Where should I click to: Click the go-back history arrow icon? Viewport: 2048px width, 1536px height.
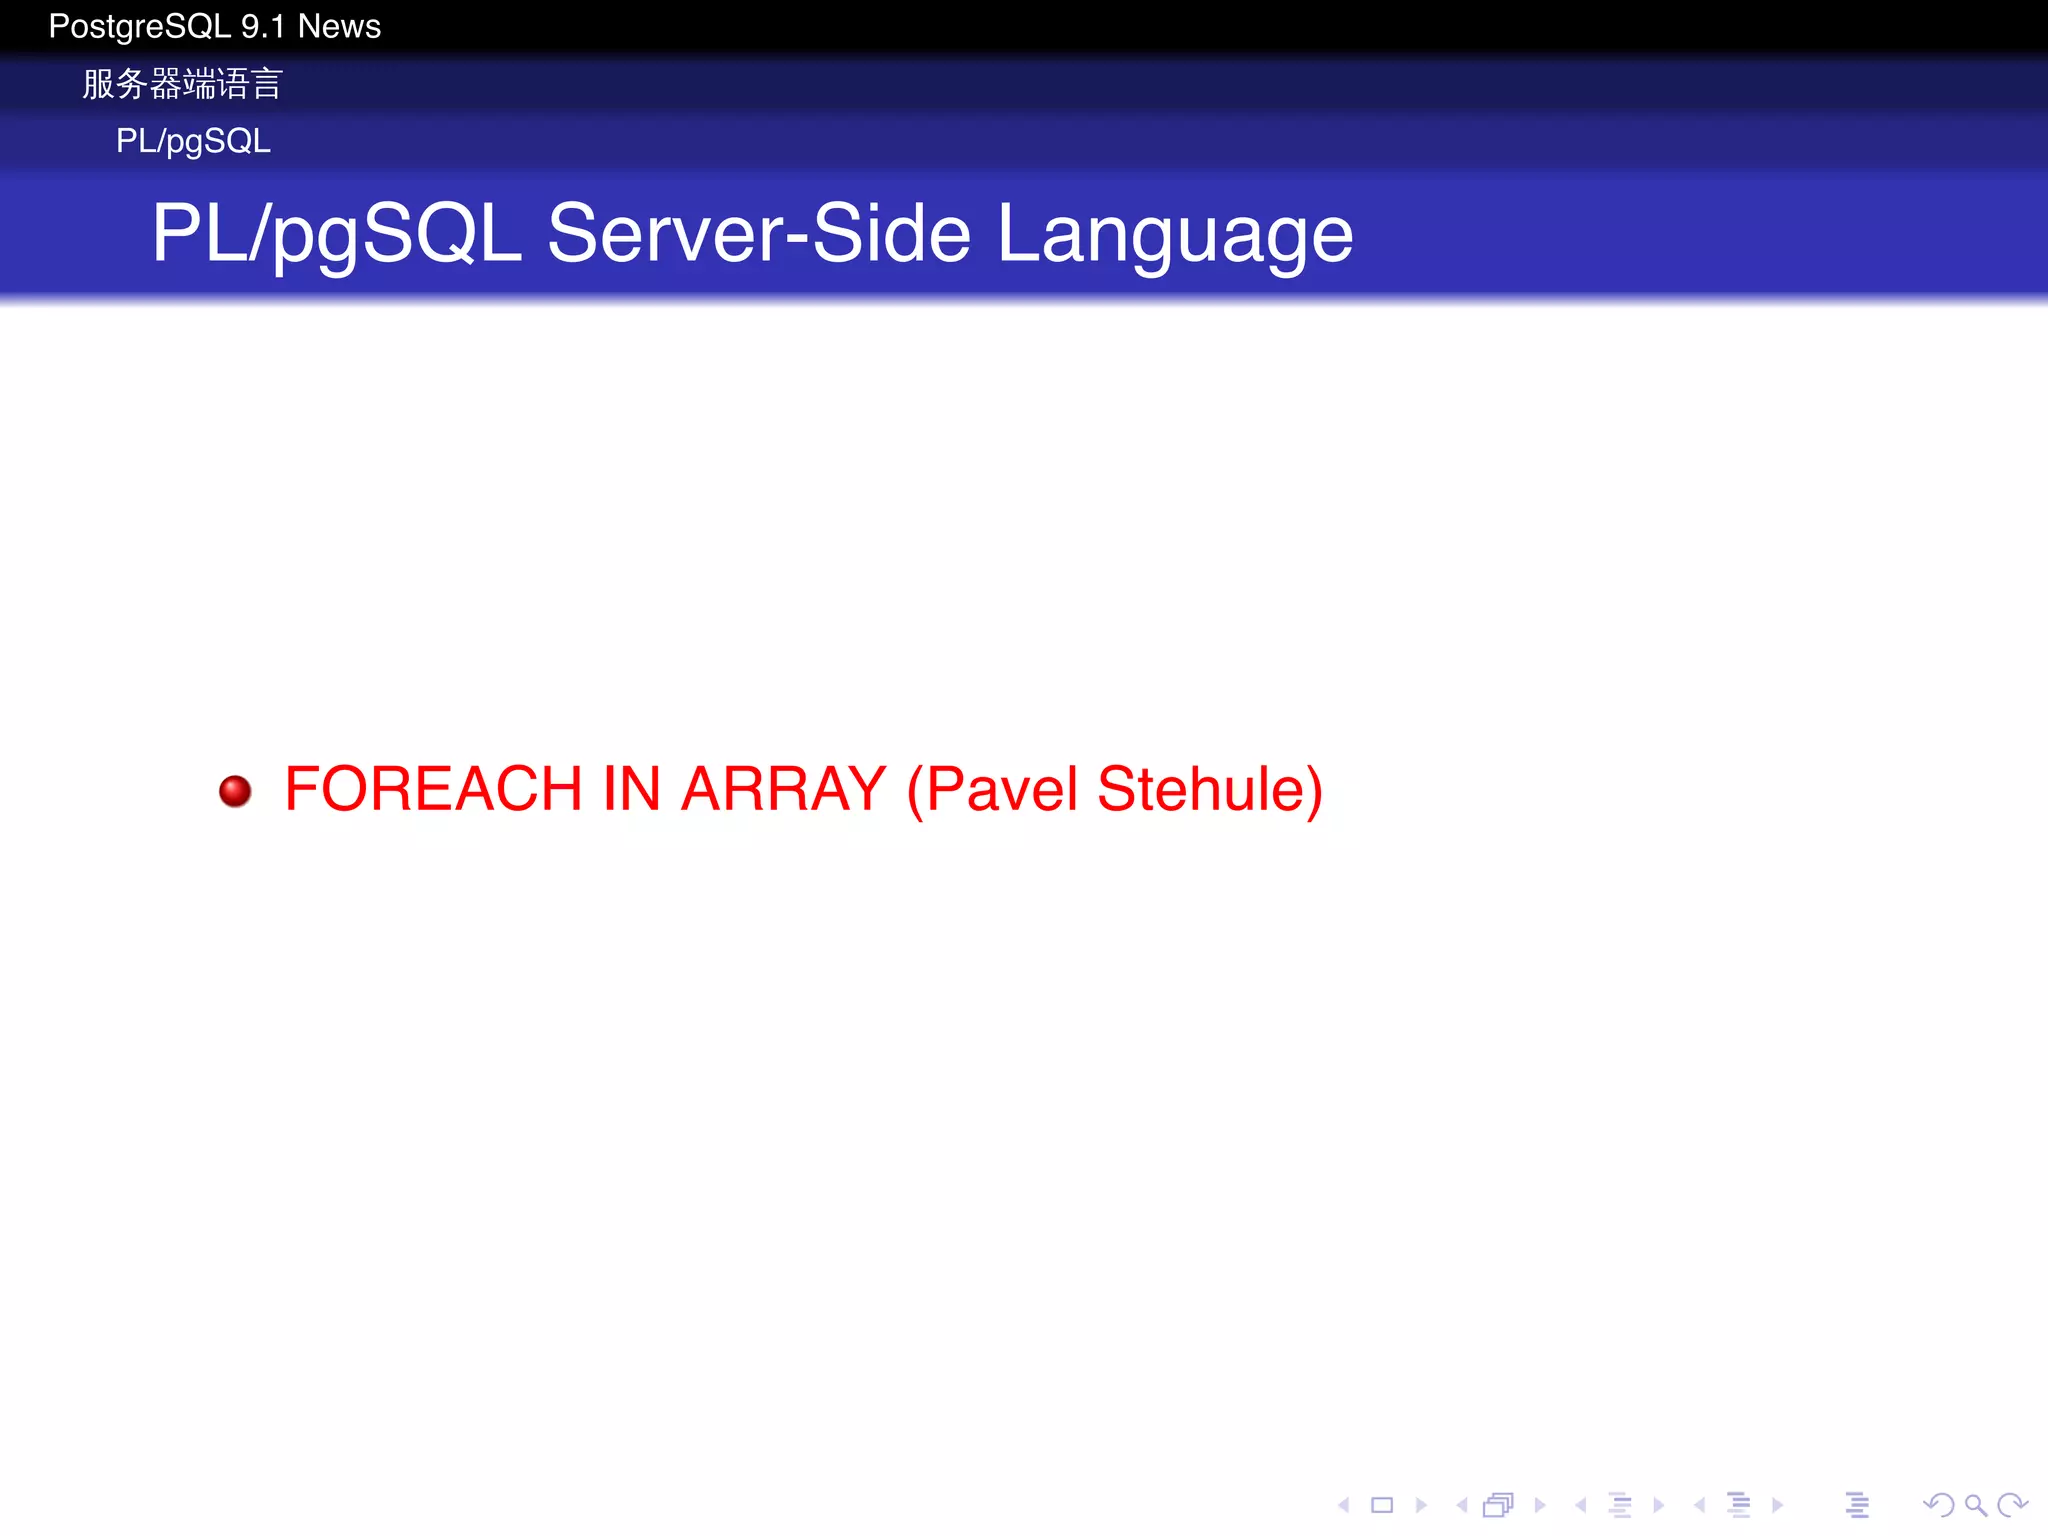(x=1938, y=1505)
